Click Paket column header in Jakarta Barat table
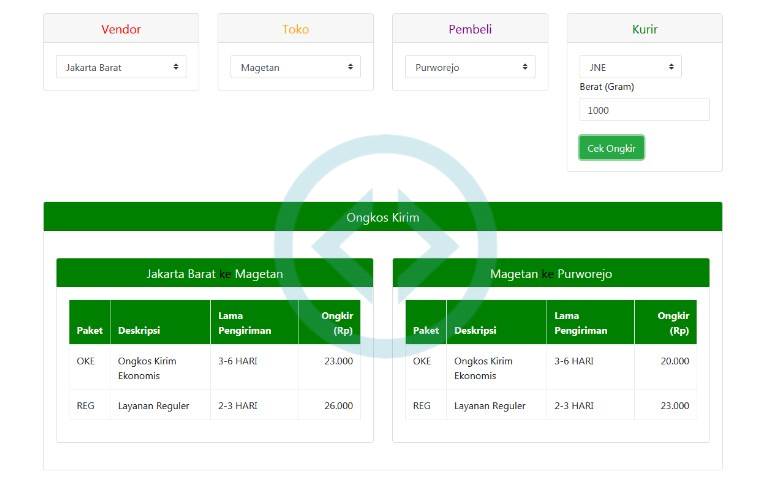Screen dimensions: 772x493 [x=90, y=330]
